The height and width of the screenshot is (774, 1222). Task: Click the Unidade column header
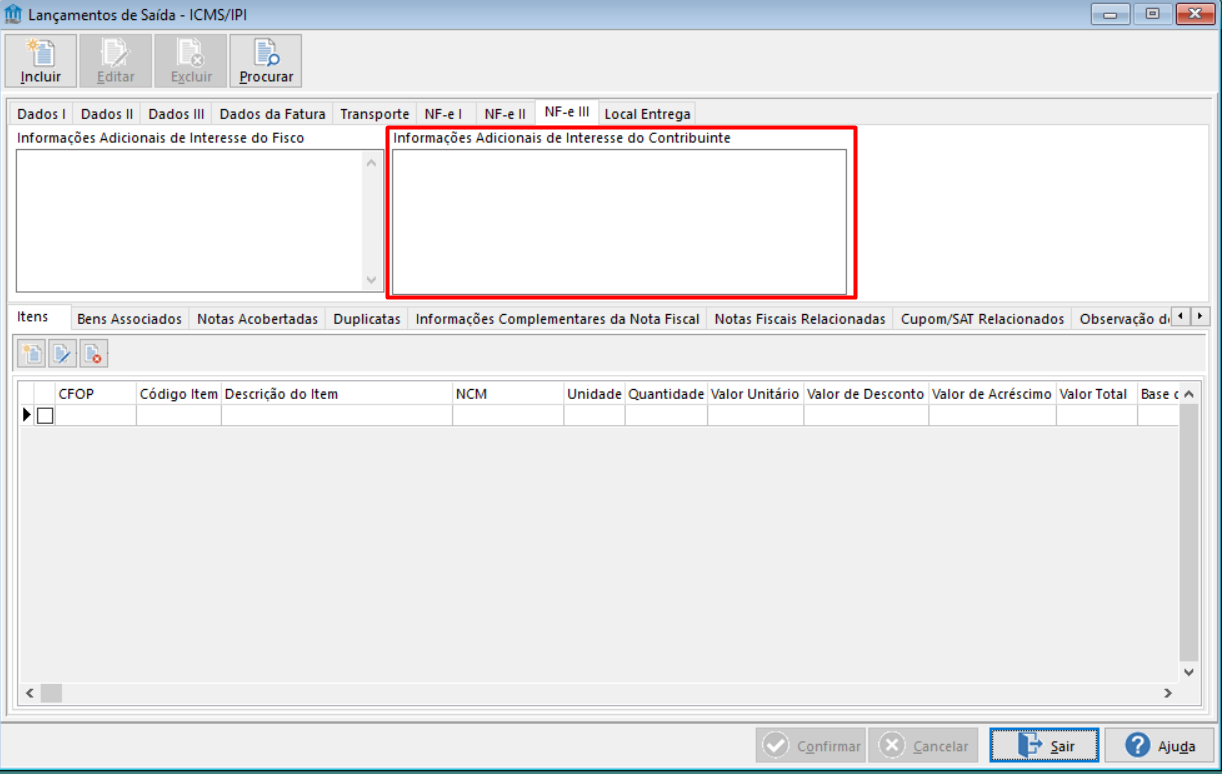(x=594, y=394)
